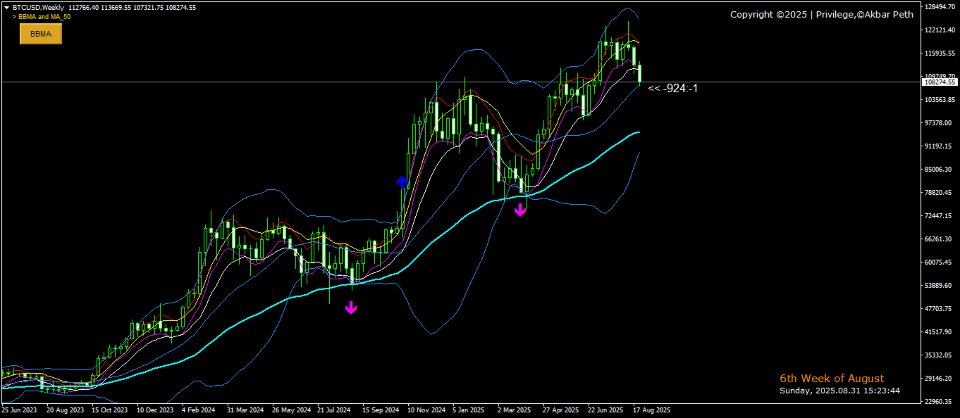960x418 pixels.
Task: Click the magenta down arrow near July 2024
Action: click(351, 307)
